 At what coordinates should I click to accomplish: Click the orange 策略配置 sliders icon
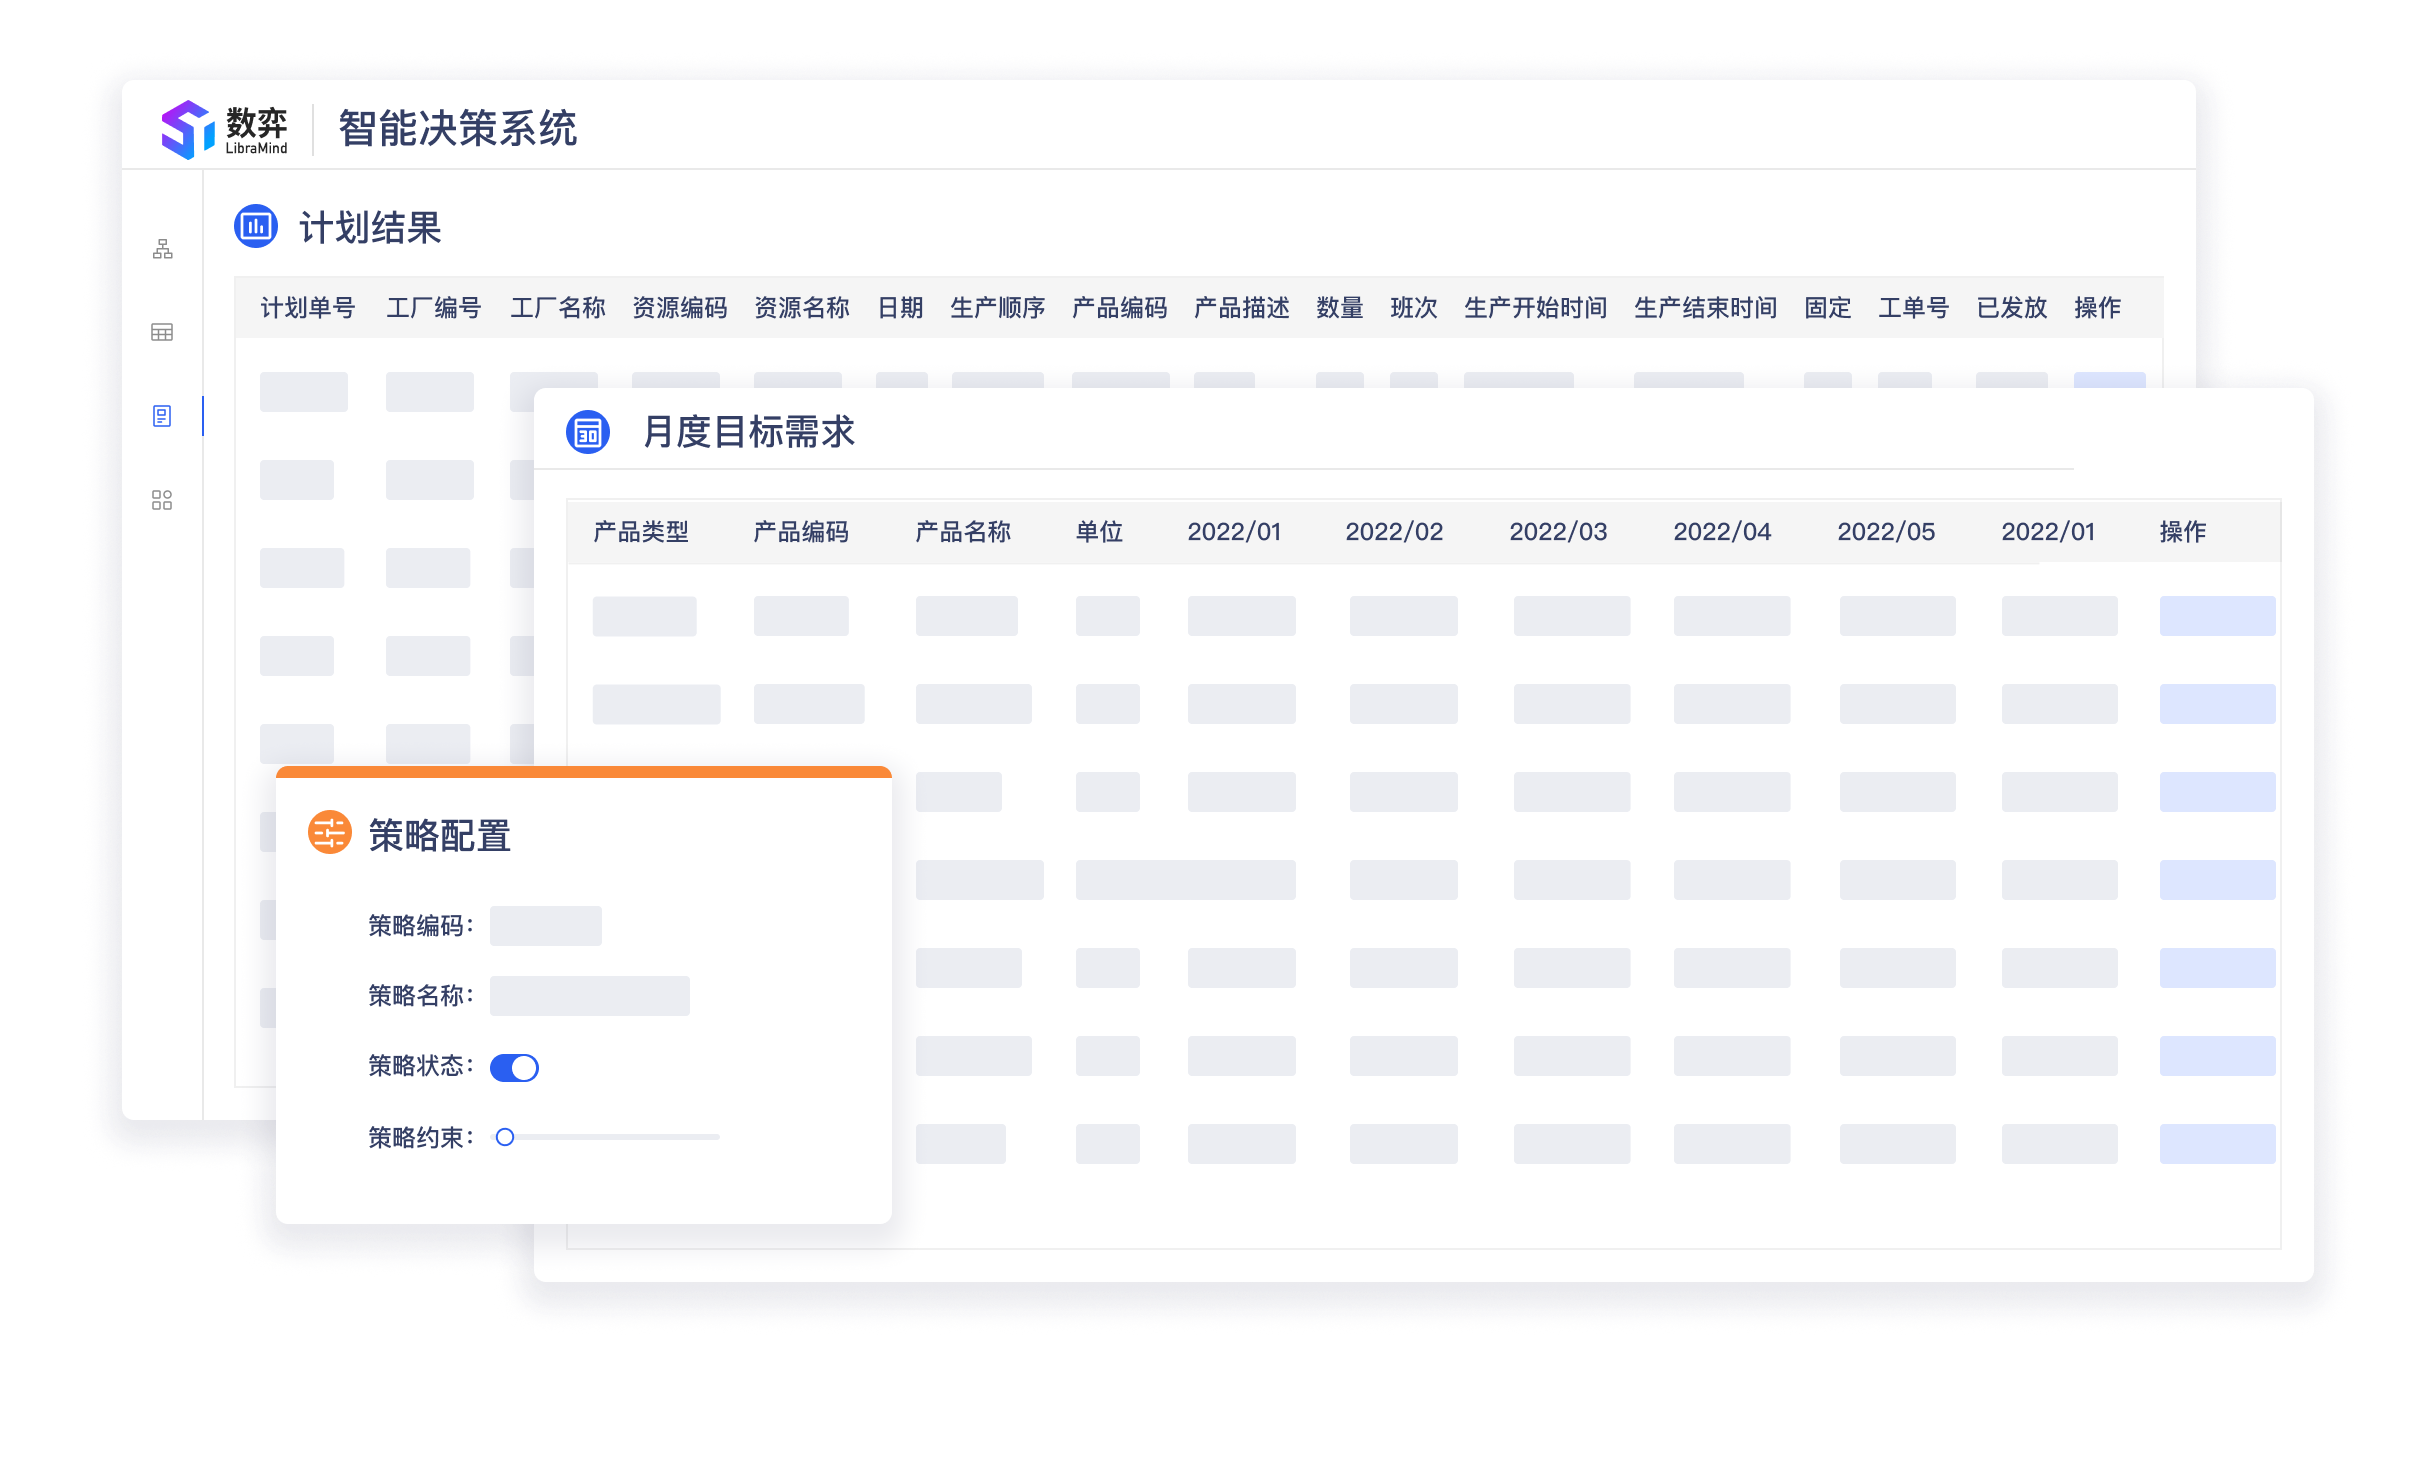point(329,832)
